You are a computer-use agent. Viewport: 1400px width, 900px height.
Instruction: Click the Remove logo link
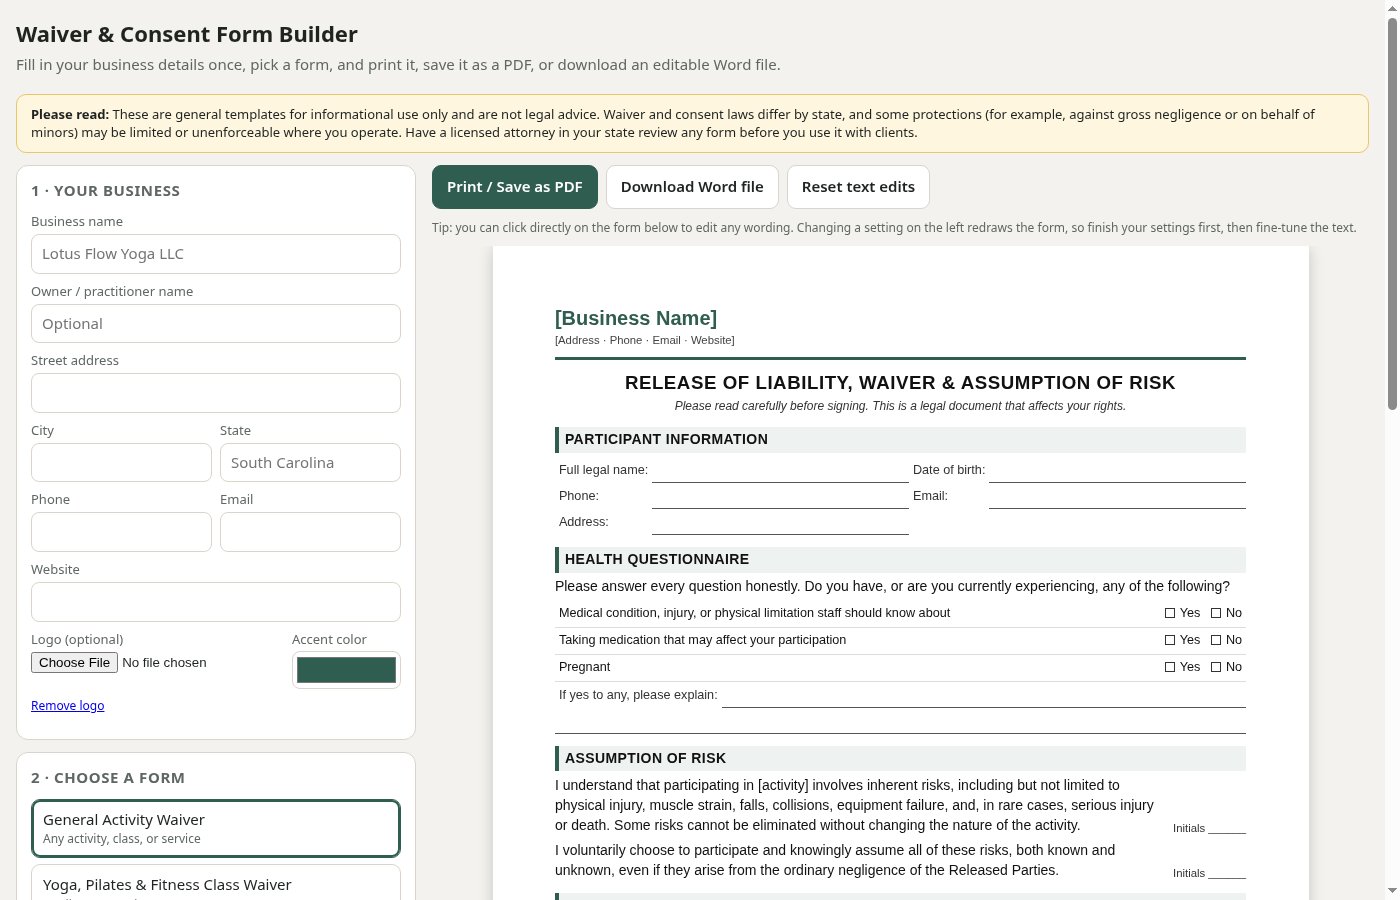point(67,706)
